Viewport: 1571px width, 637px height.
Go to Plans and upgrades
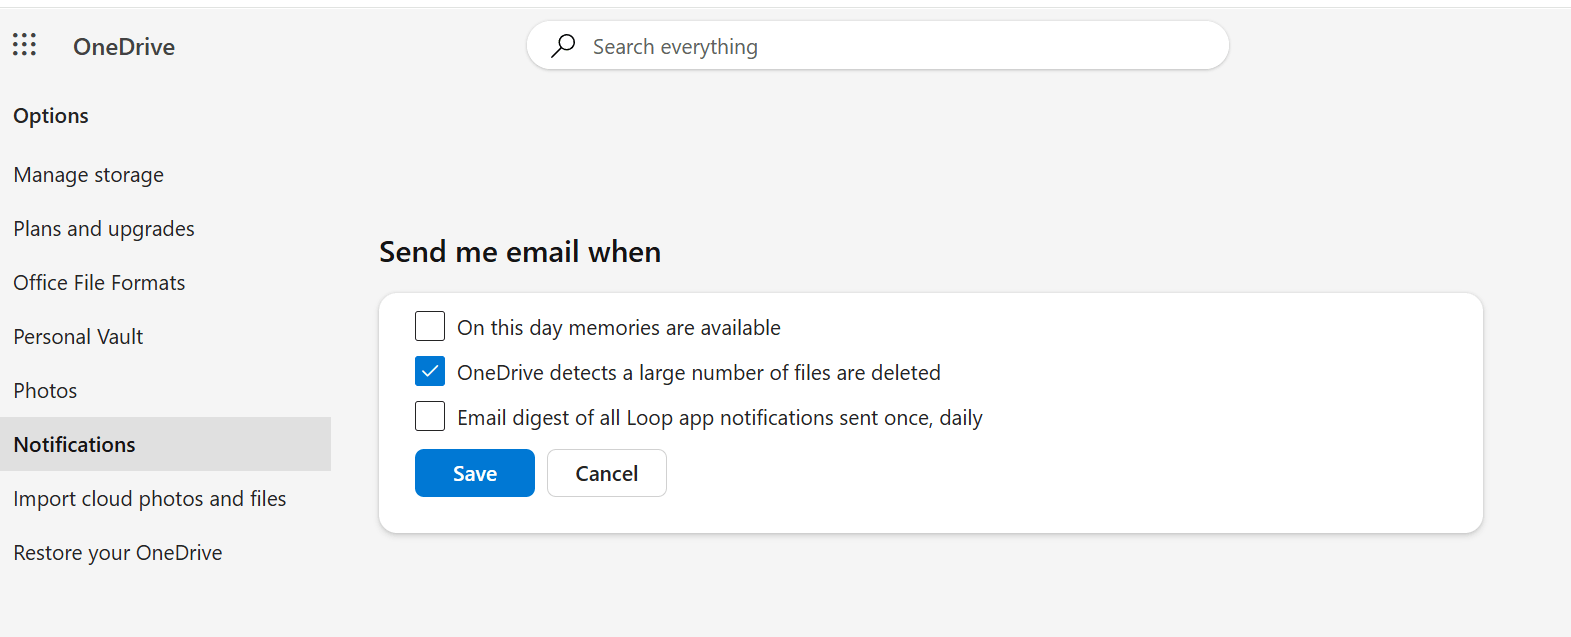[104, 229]
